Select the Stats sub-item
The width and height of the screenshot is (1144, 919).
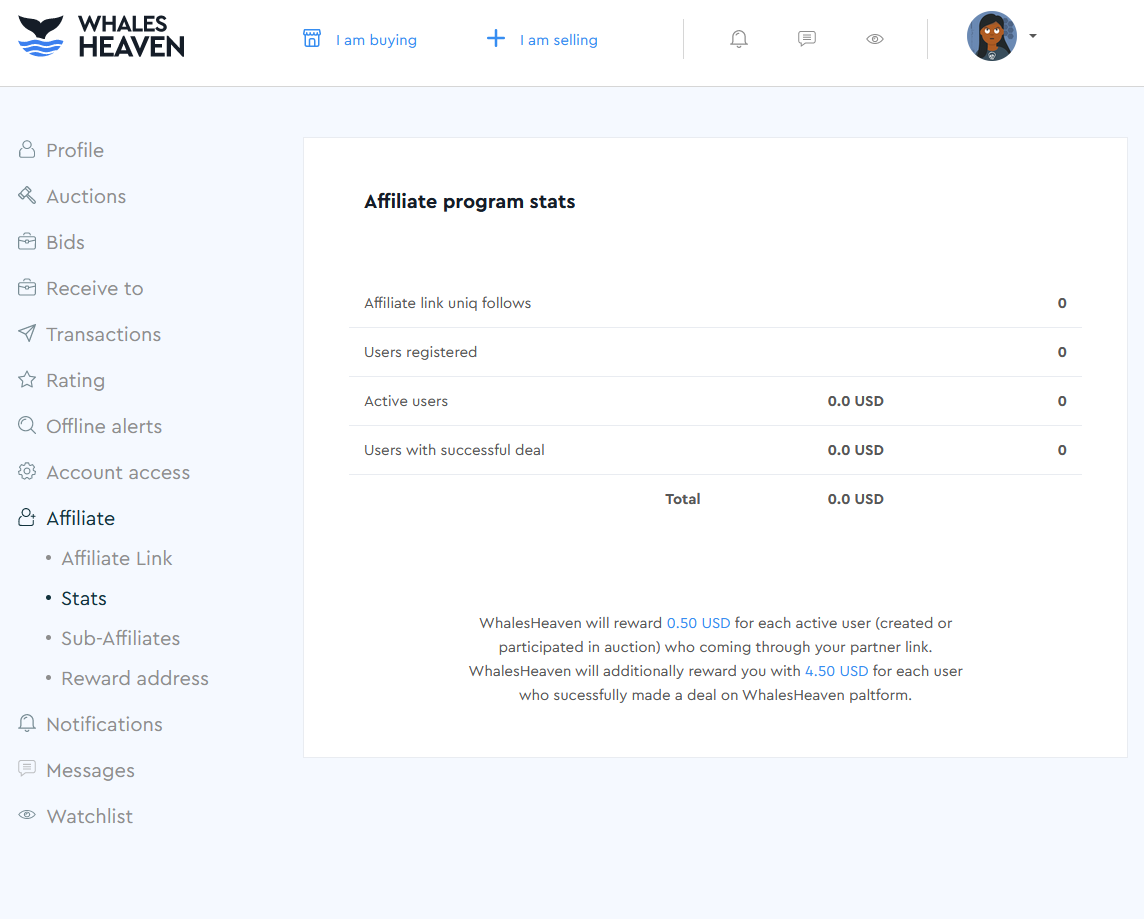click(84, 599)
